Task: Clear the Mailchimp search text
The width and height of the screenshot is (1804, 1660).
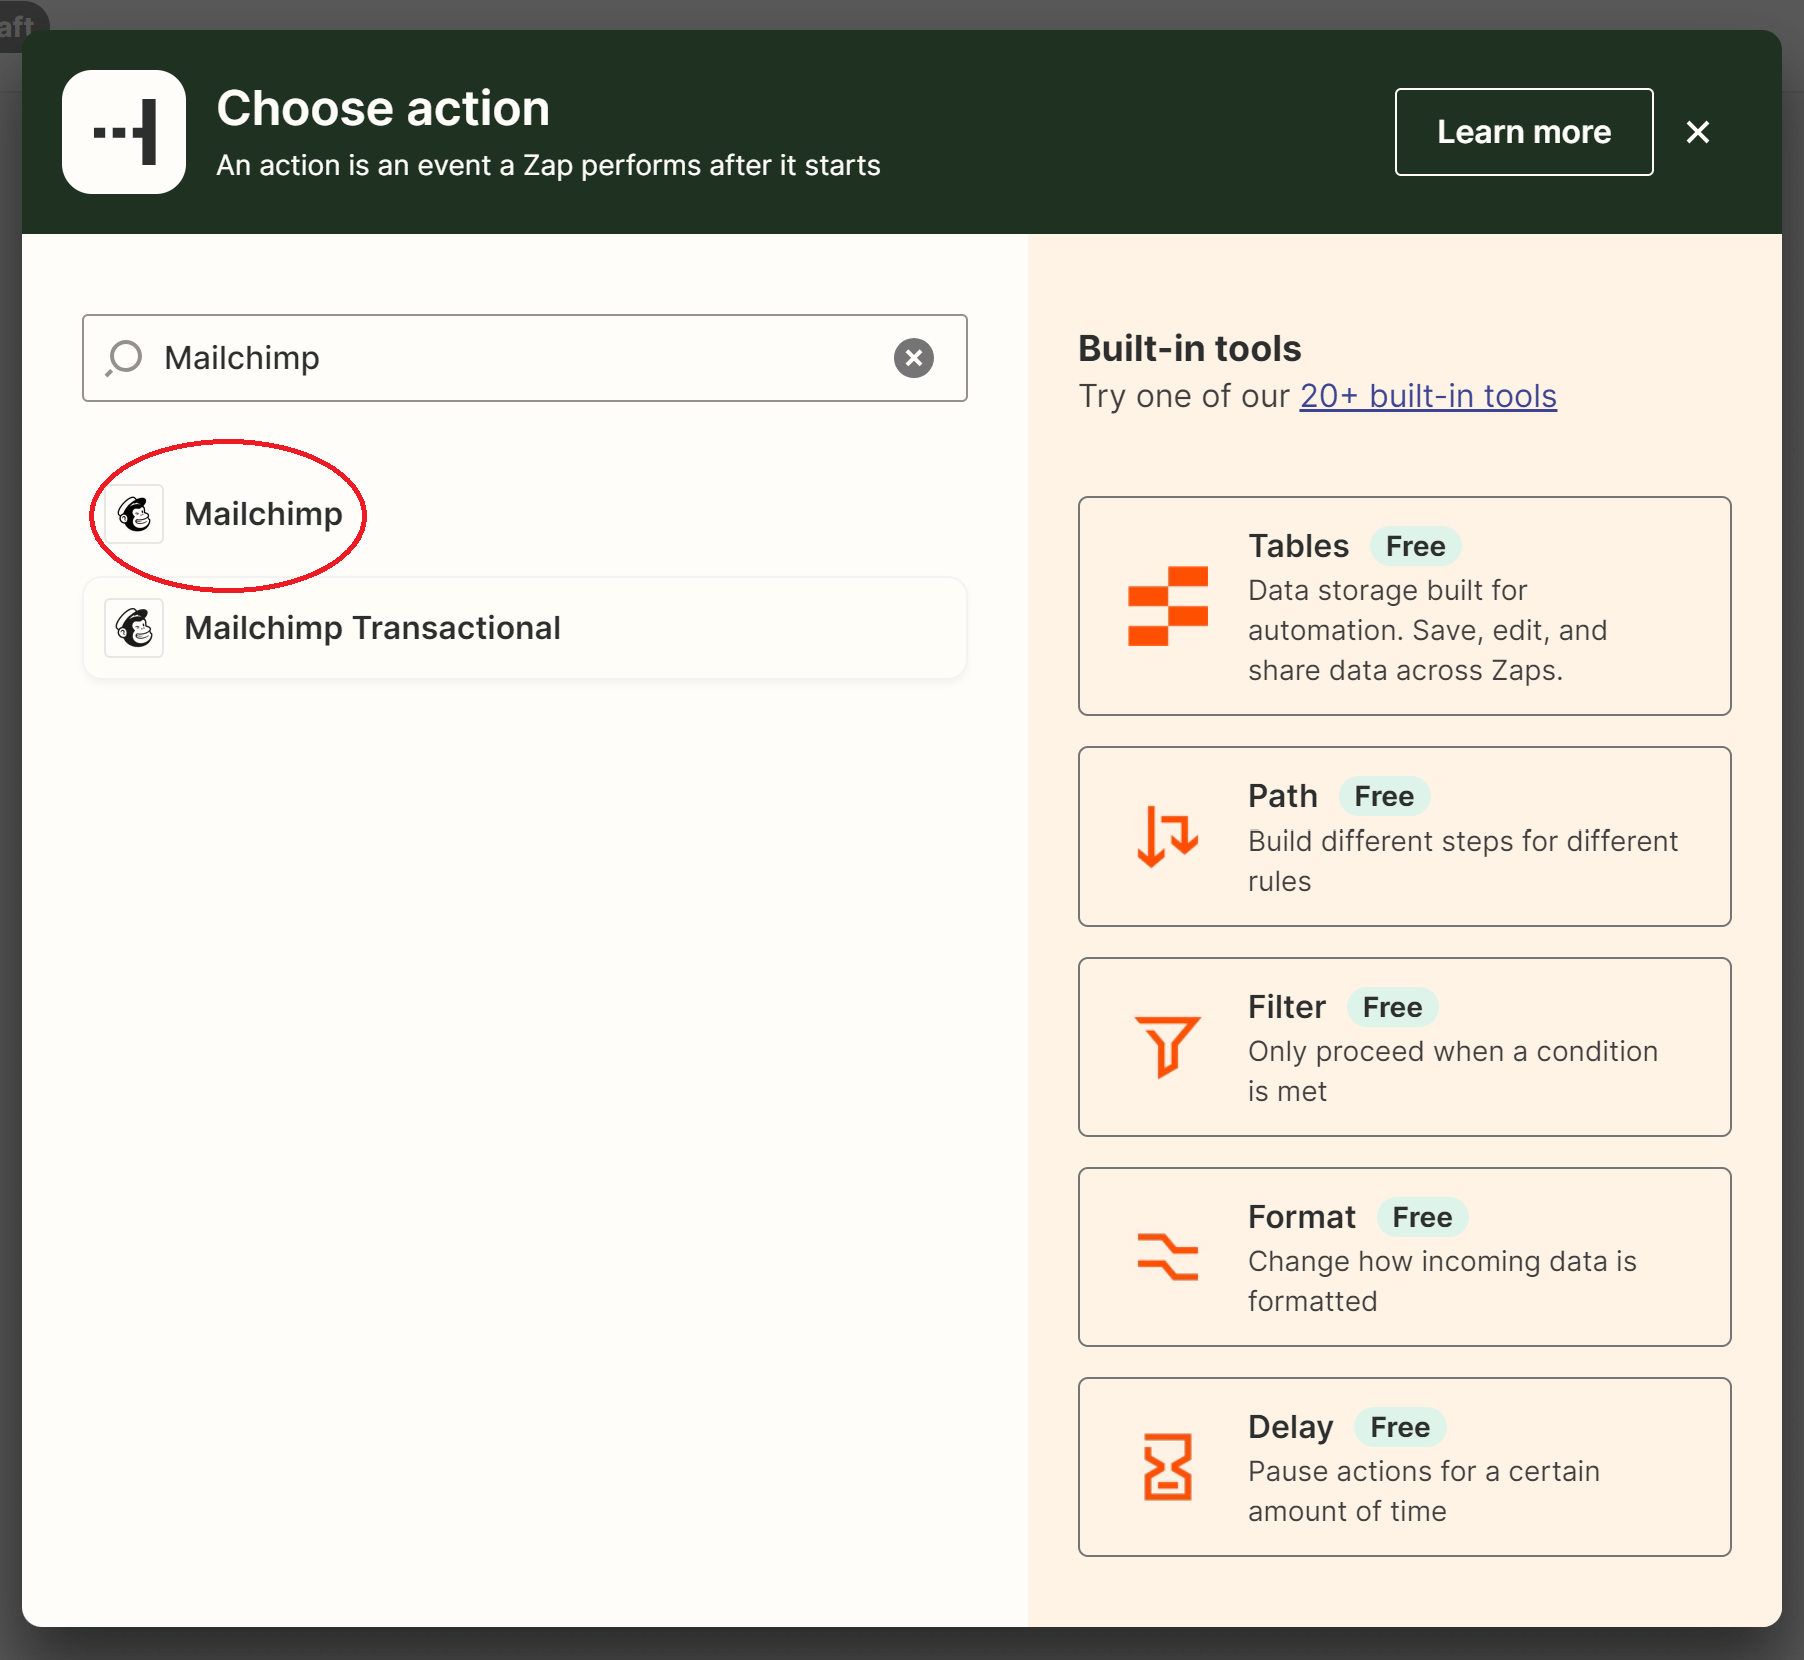Action: point(913,358)
